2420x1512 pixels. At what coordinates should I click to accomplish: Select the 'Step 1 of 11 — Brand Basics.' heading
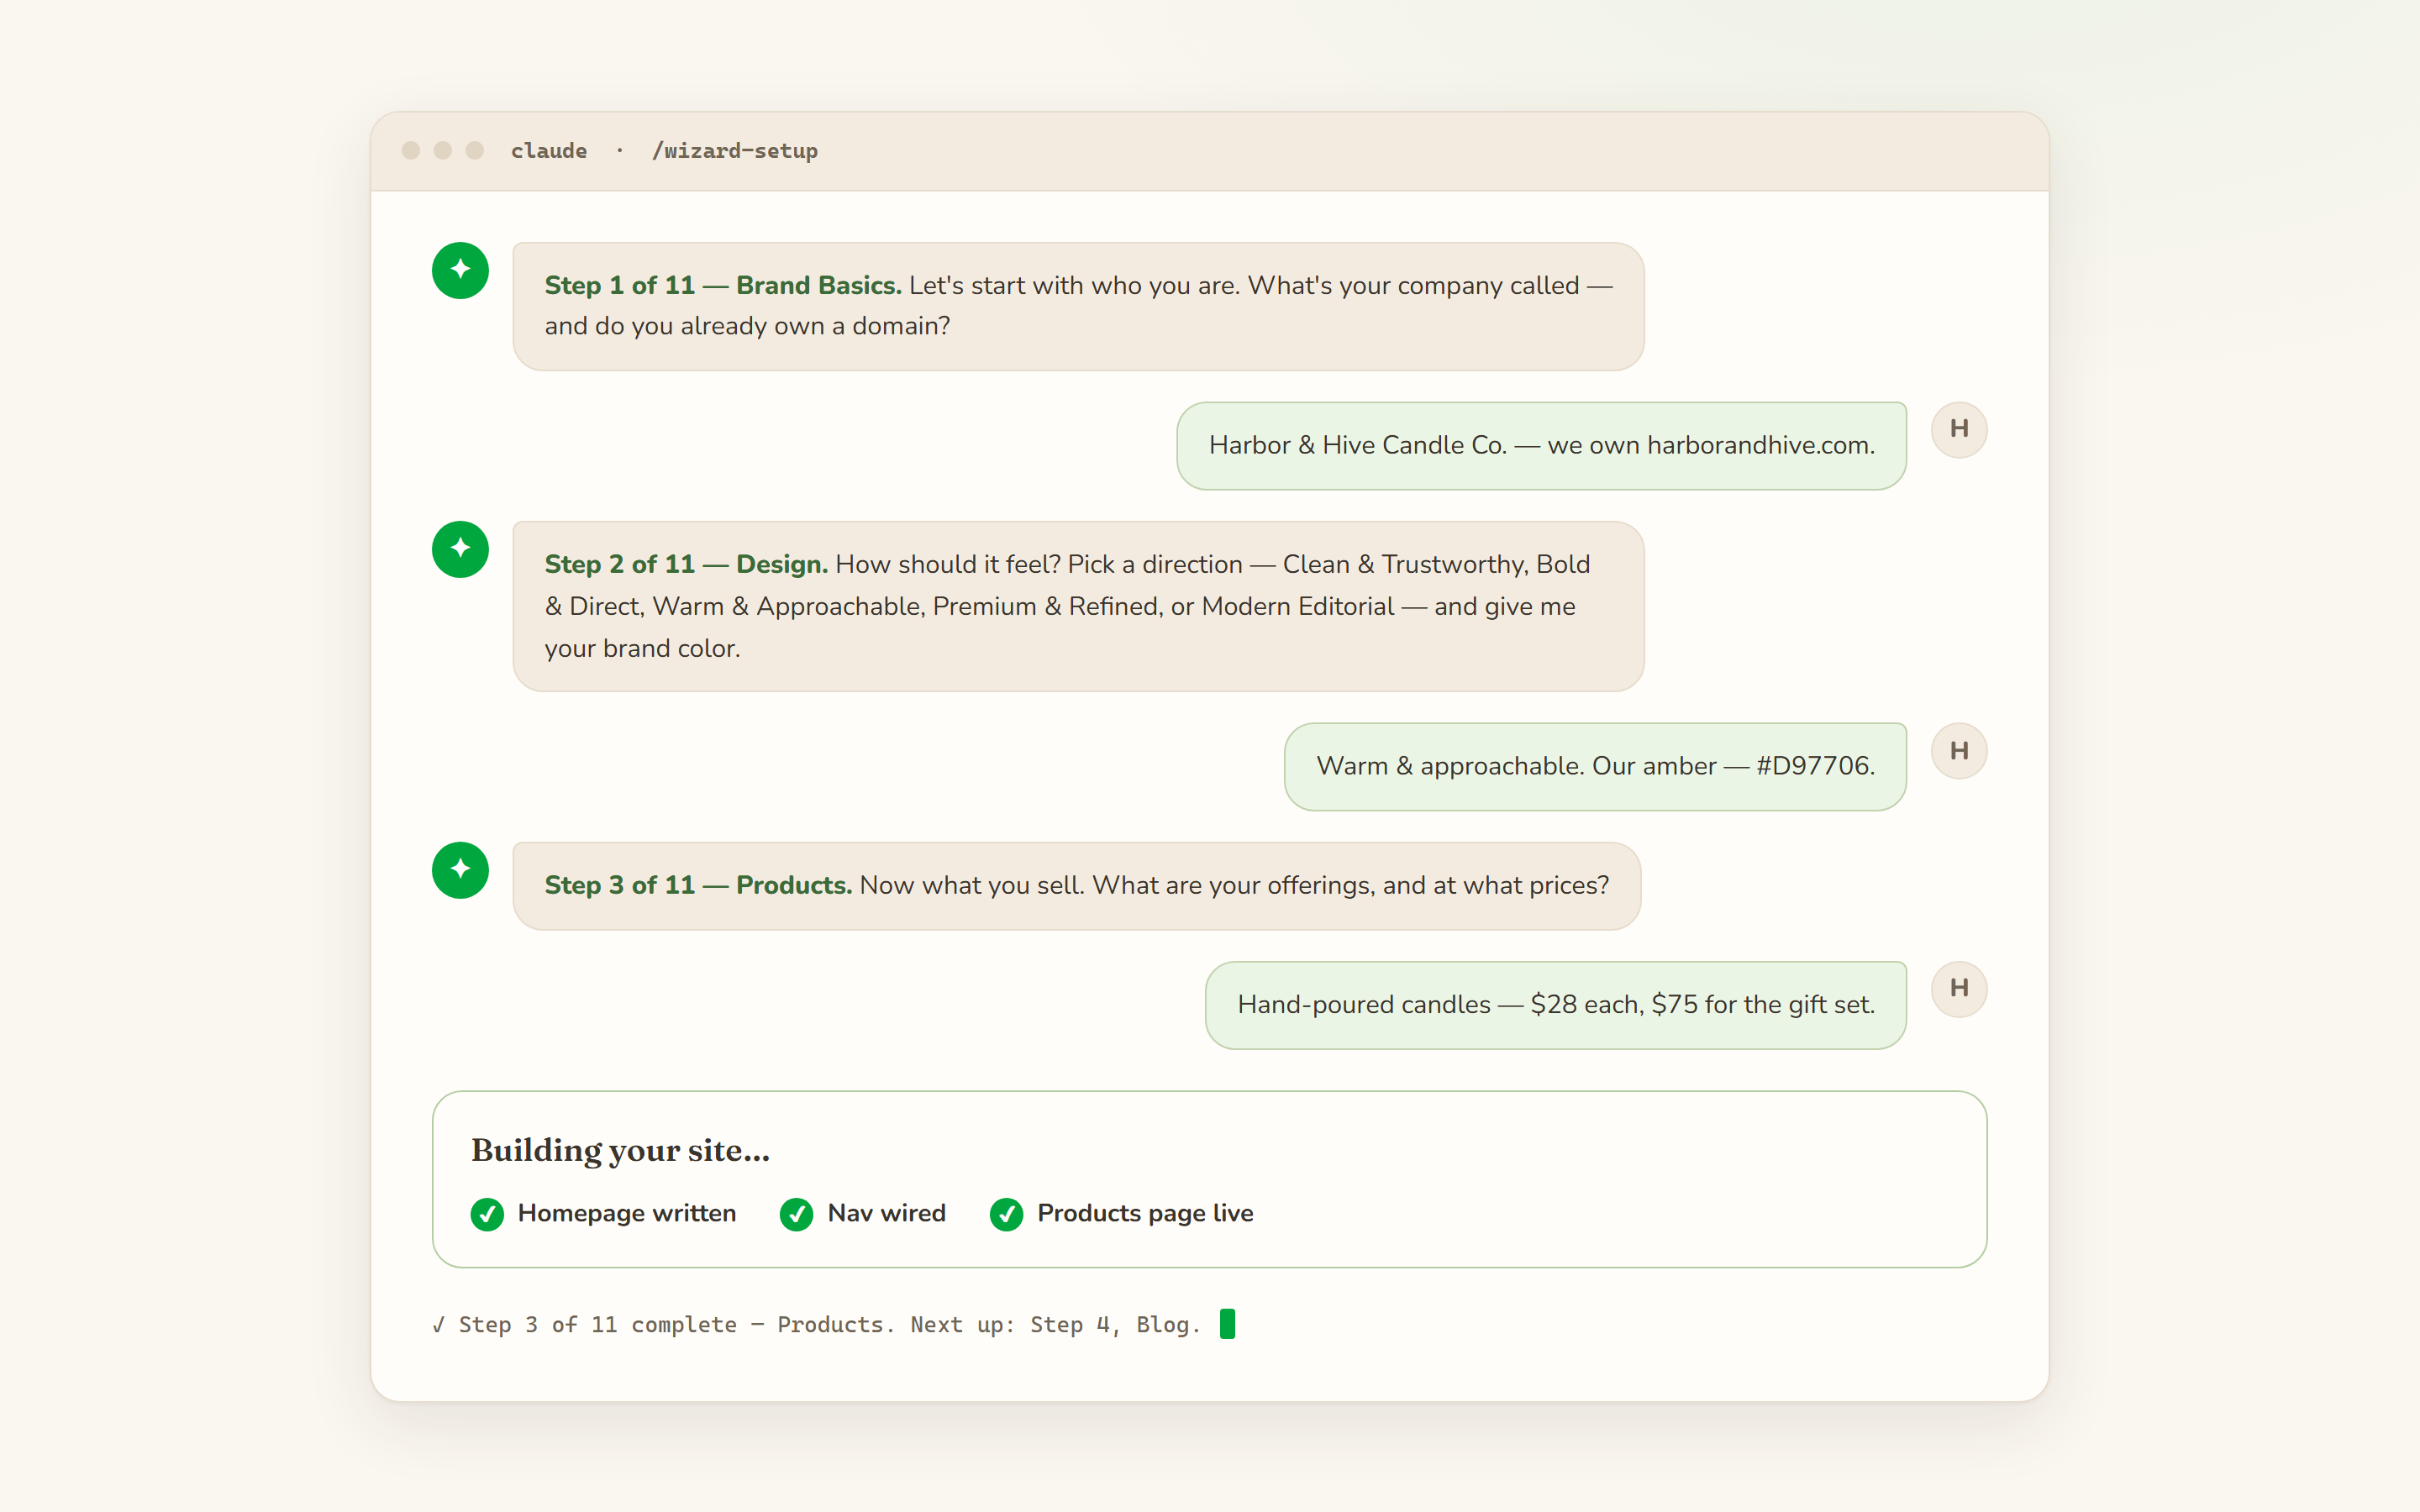pos(723,286)
